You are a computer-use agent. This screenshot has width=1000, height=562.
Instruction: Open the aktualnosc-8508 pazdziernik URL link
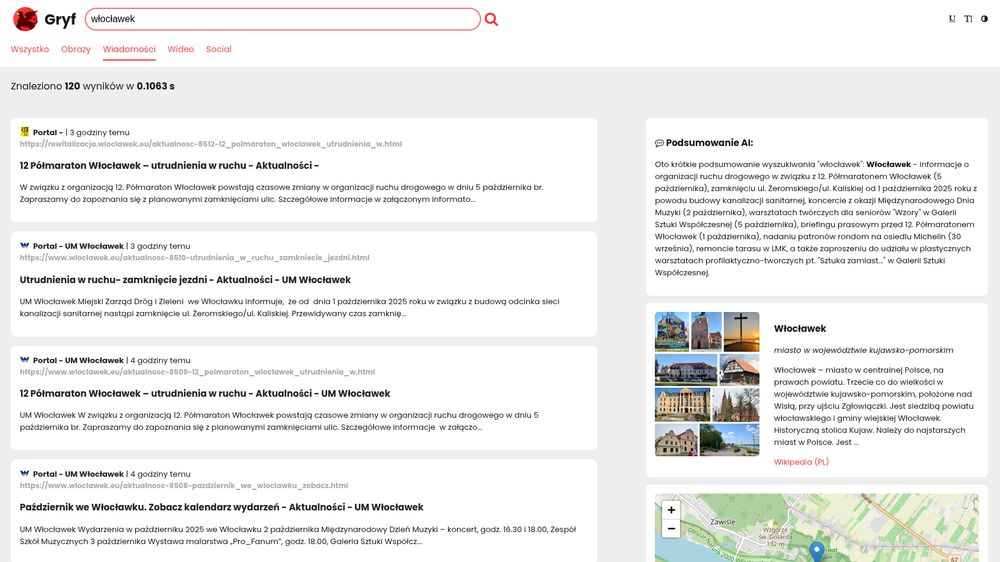tap(184, 485)
